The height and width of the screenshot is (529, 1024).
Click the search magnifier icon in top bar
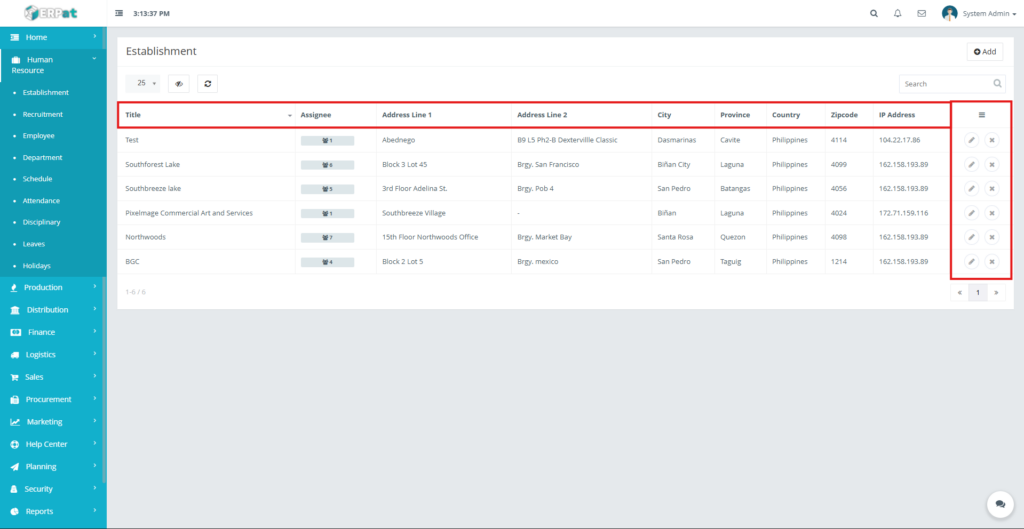coord(874,13)
